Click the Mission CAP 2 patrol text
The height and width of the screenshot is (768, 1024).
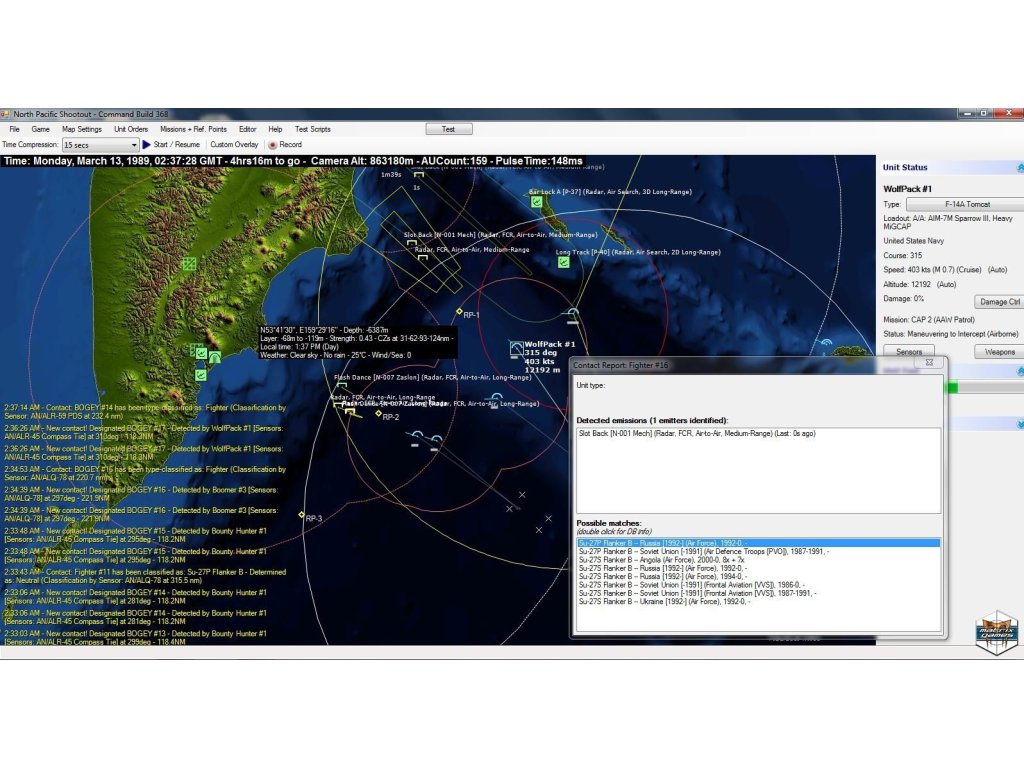coord(929,320)
